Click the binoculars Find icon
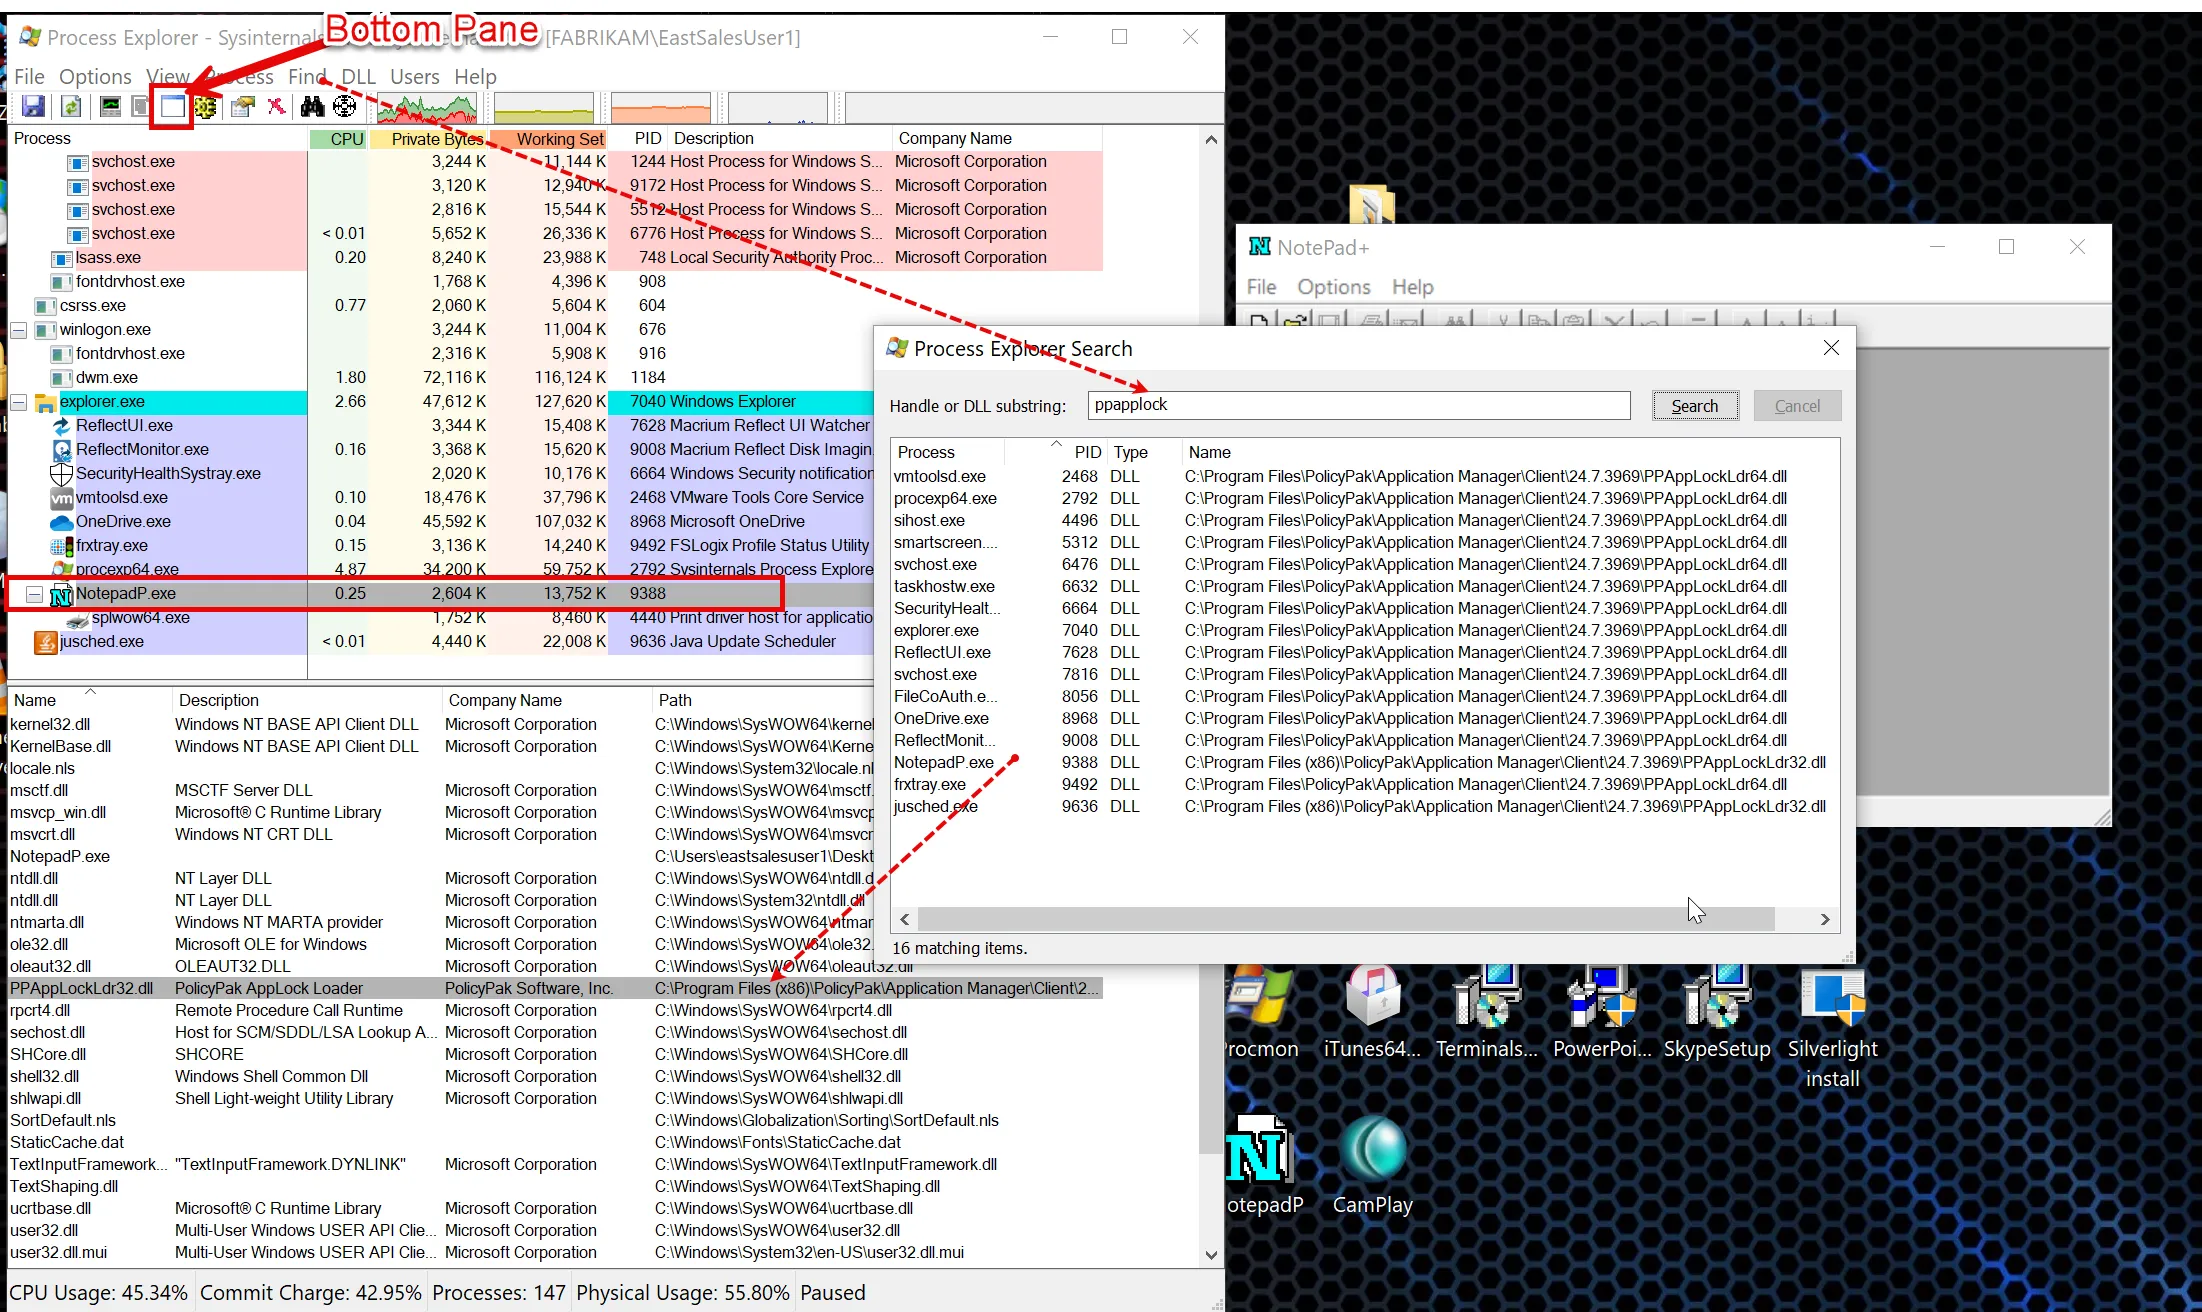The image size is (2202, 1312). click(312, 106)
